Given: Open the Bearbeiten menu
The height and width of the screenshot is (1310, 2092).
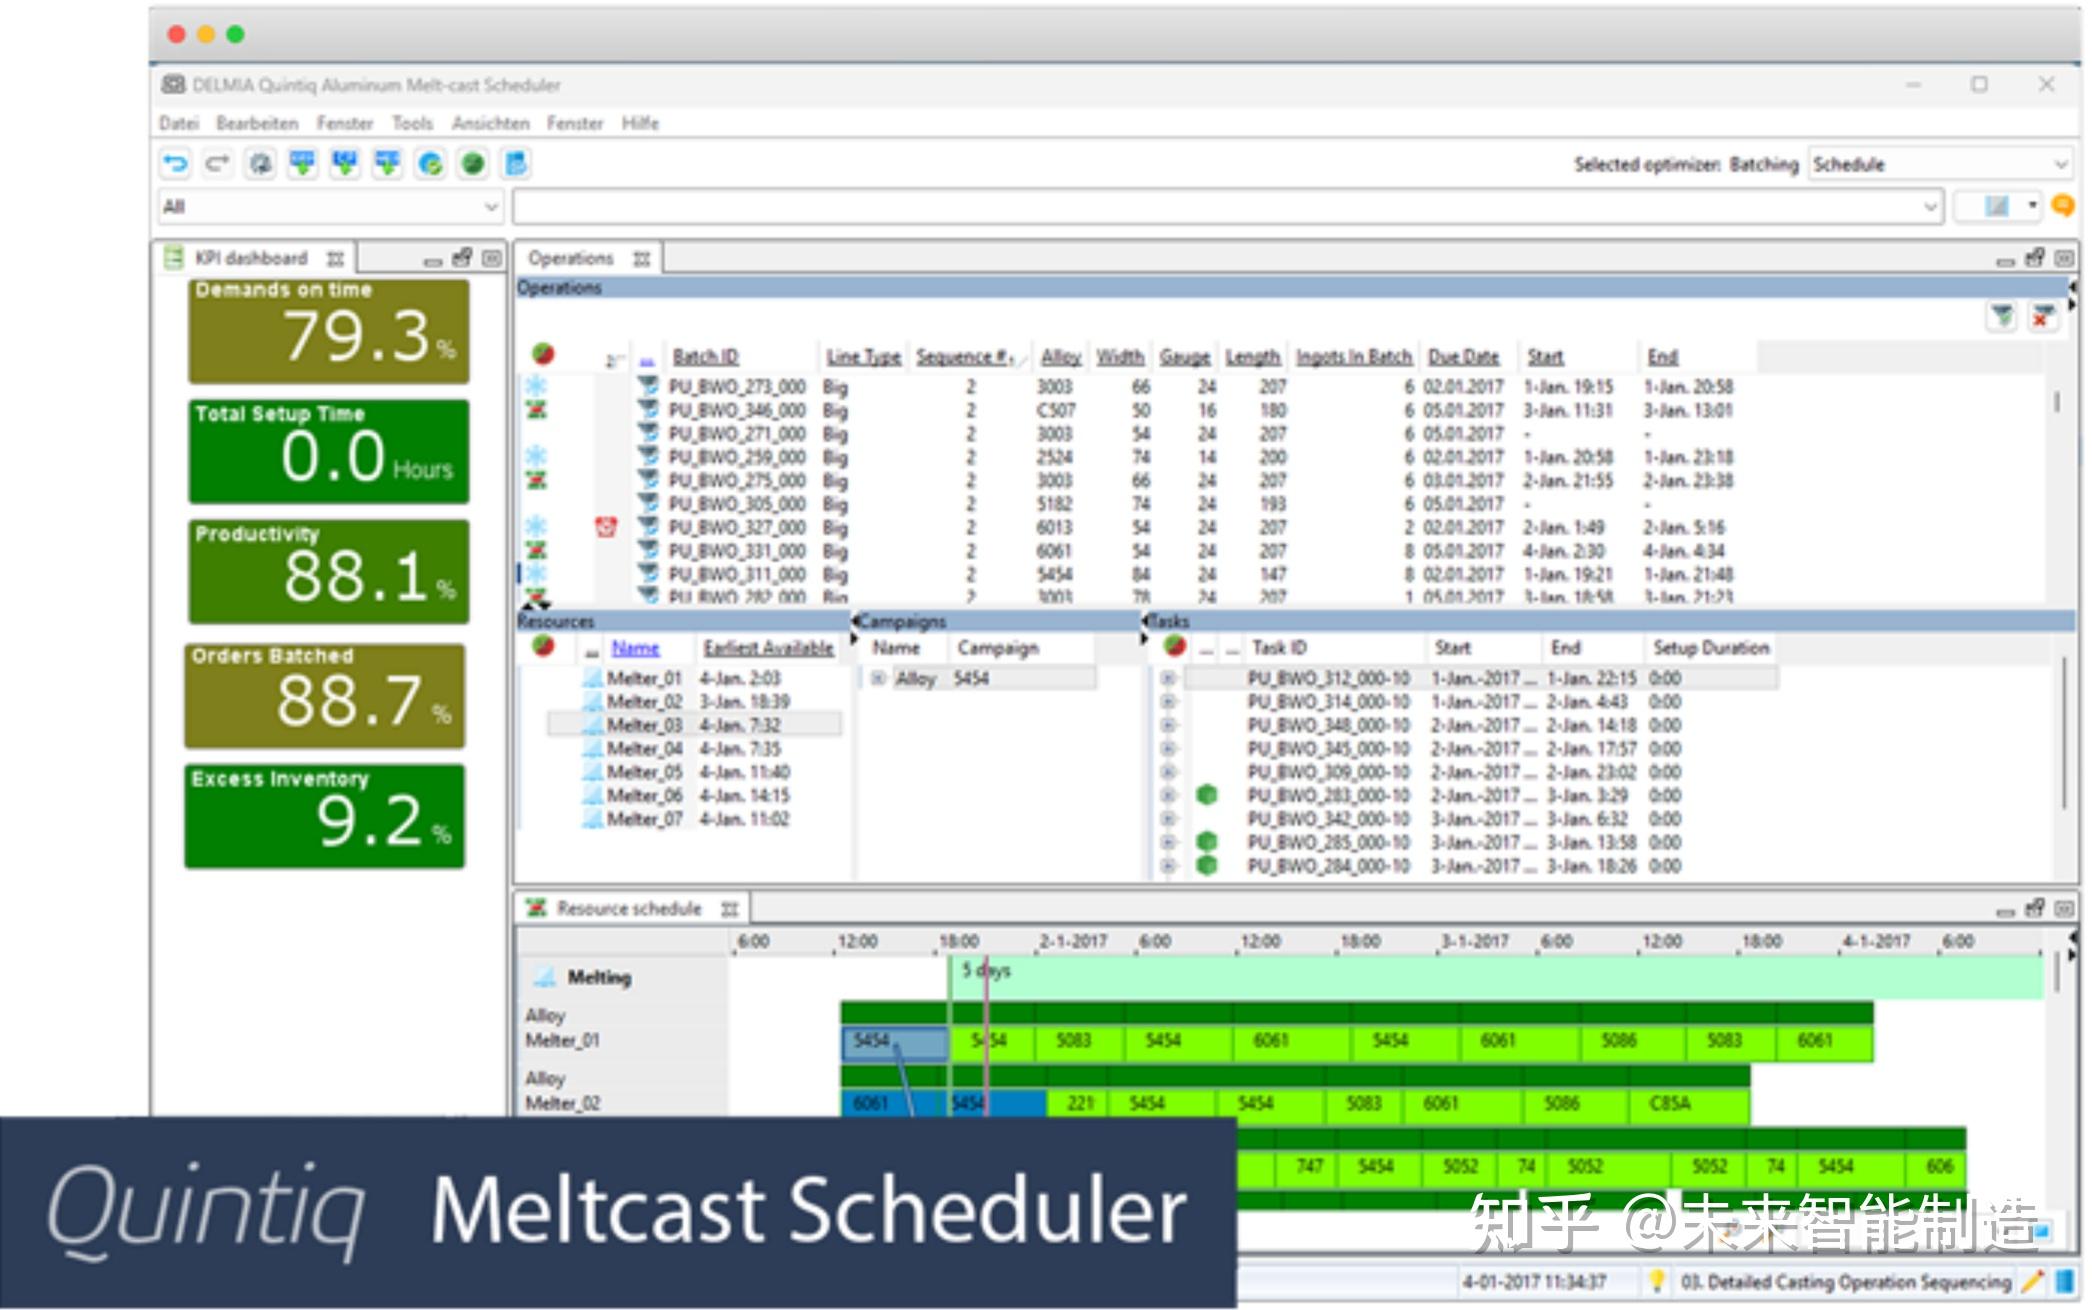Looking at the screenshot, I should [x=257, y=123].
